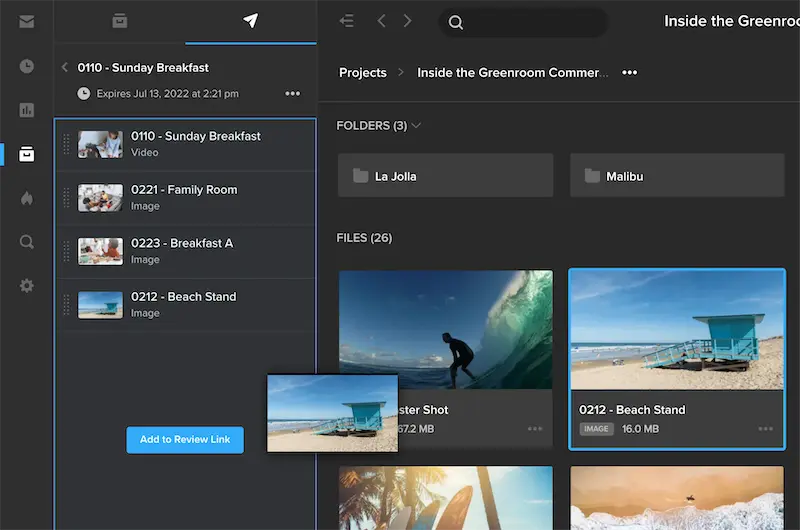Open the clock recent activity sidebar icon

click(x=27, y=66)
